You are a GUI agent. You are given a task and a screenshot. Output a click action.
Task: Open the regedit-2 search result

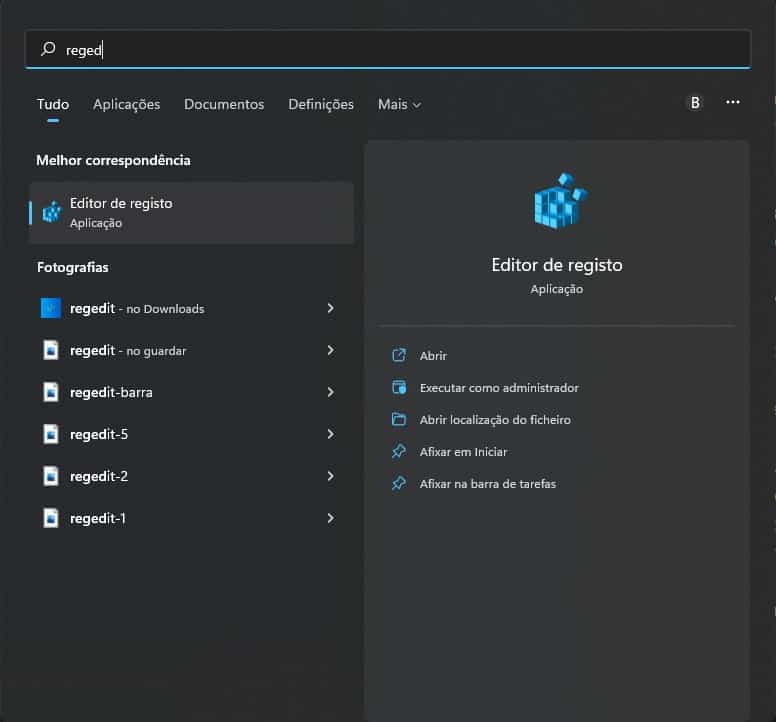tap(99, 477)
